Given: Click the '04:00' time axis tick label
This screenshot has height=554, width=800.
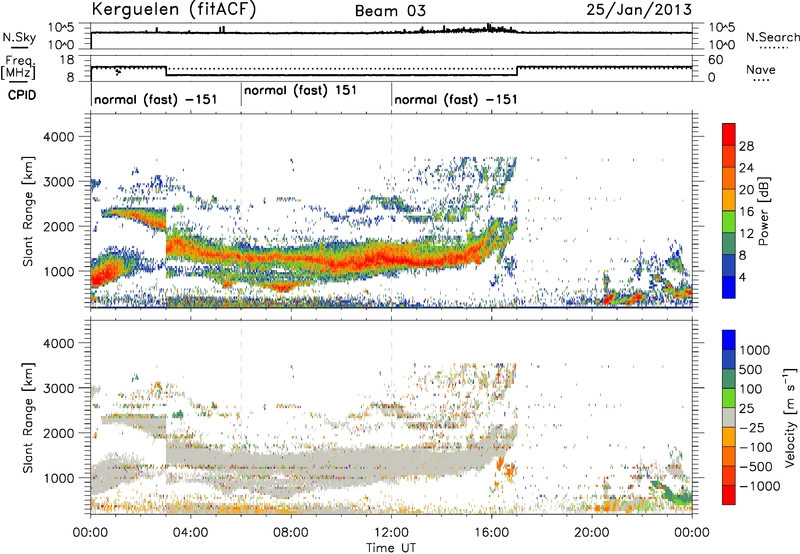Looking at the screenshot, I should (x=190, y=533).
